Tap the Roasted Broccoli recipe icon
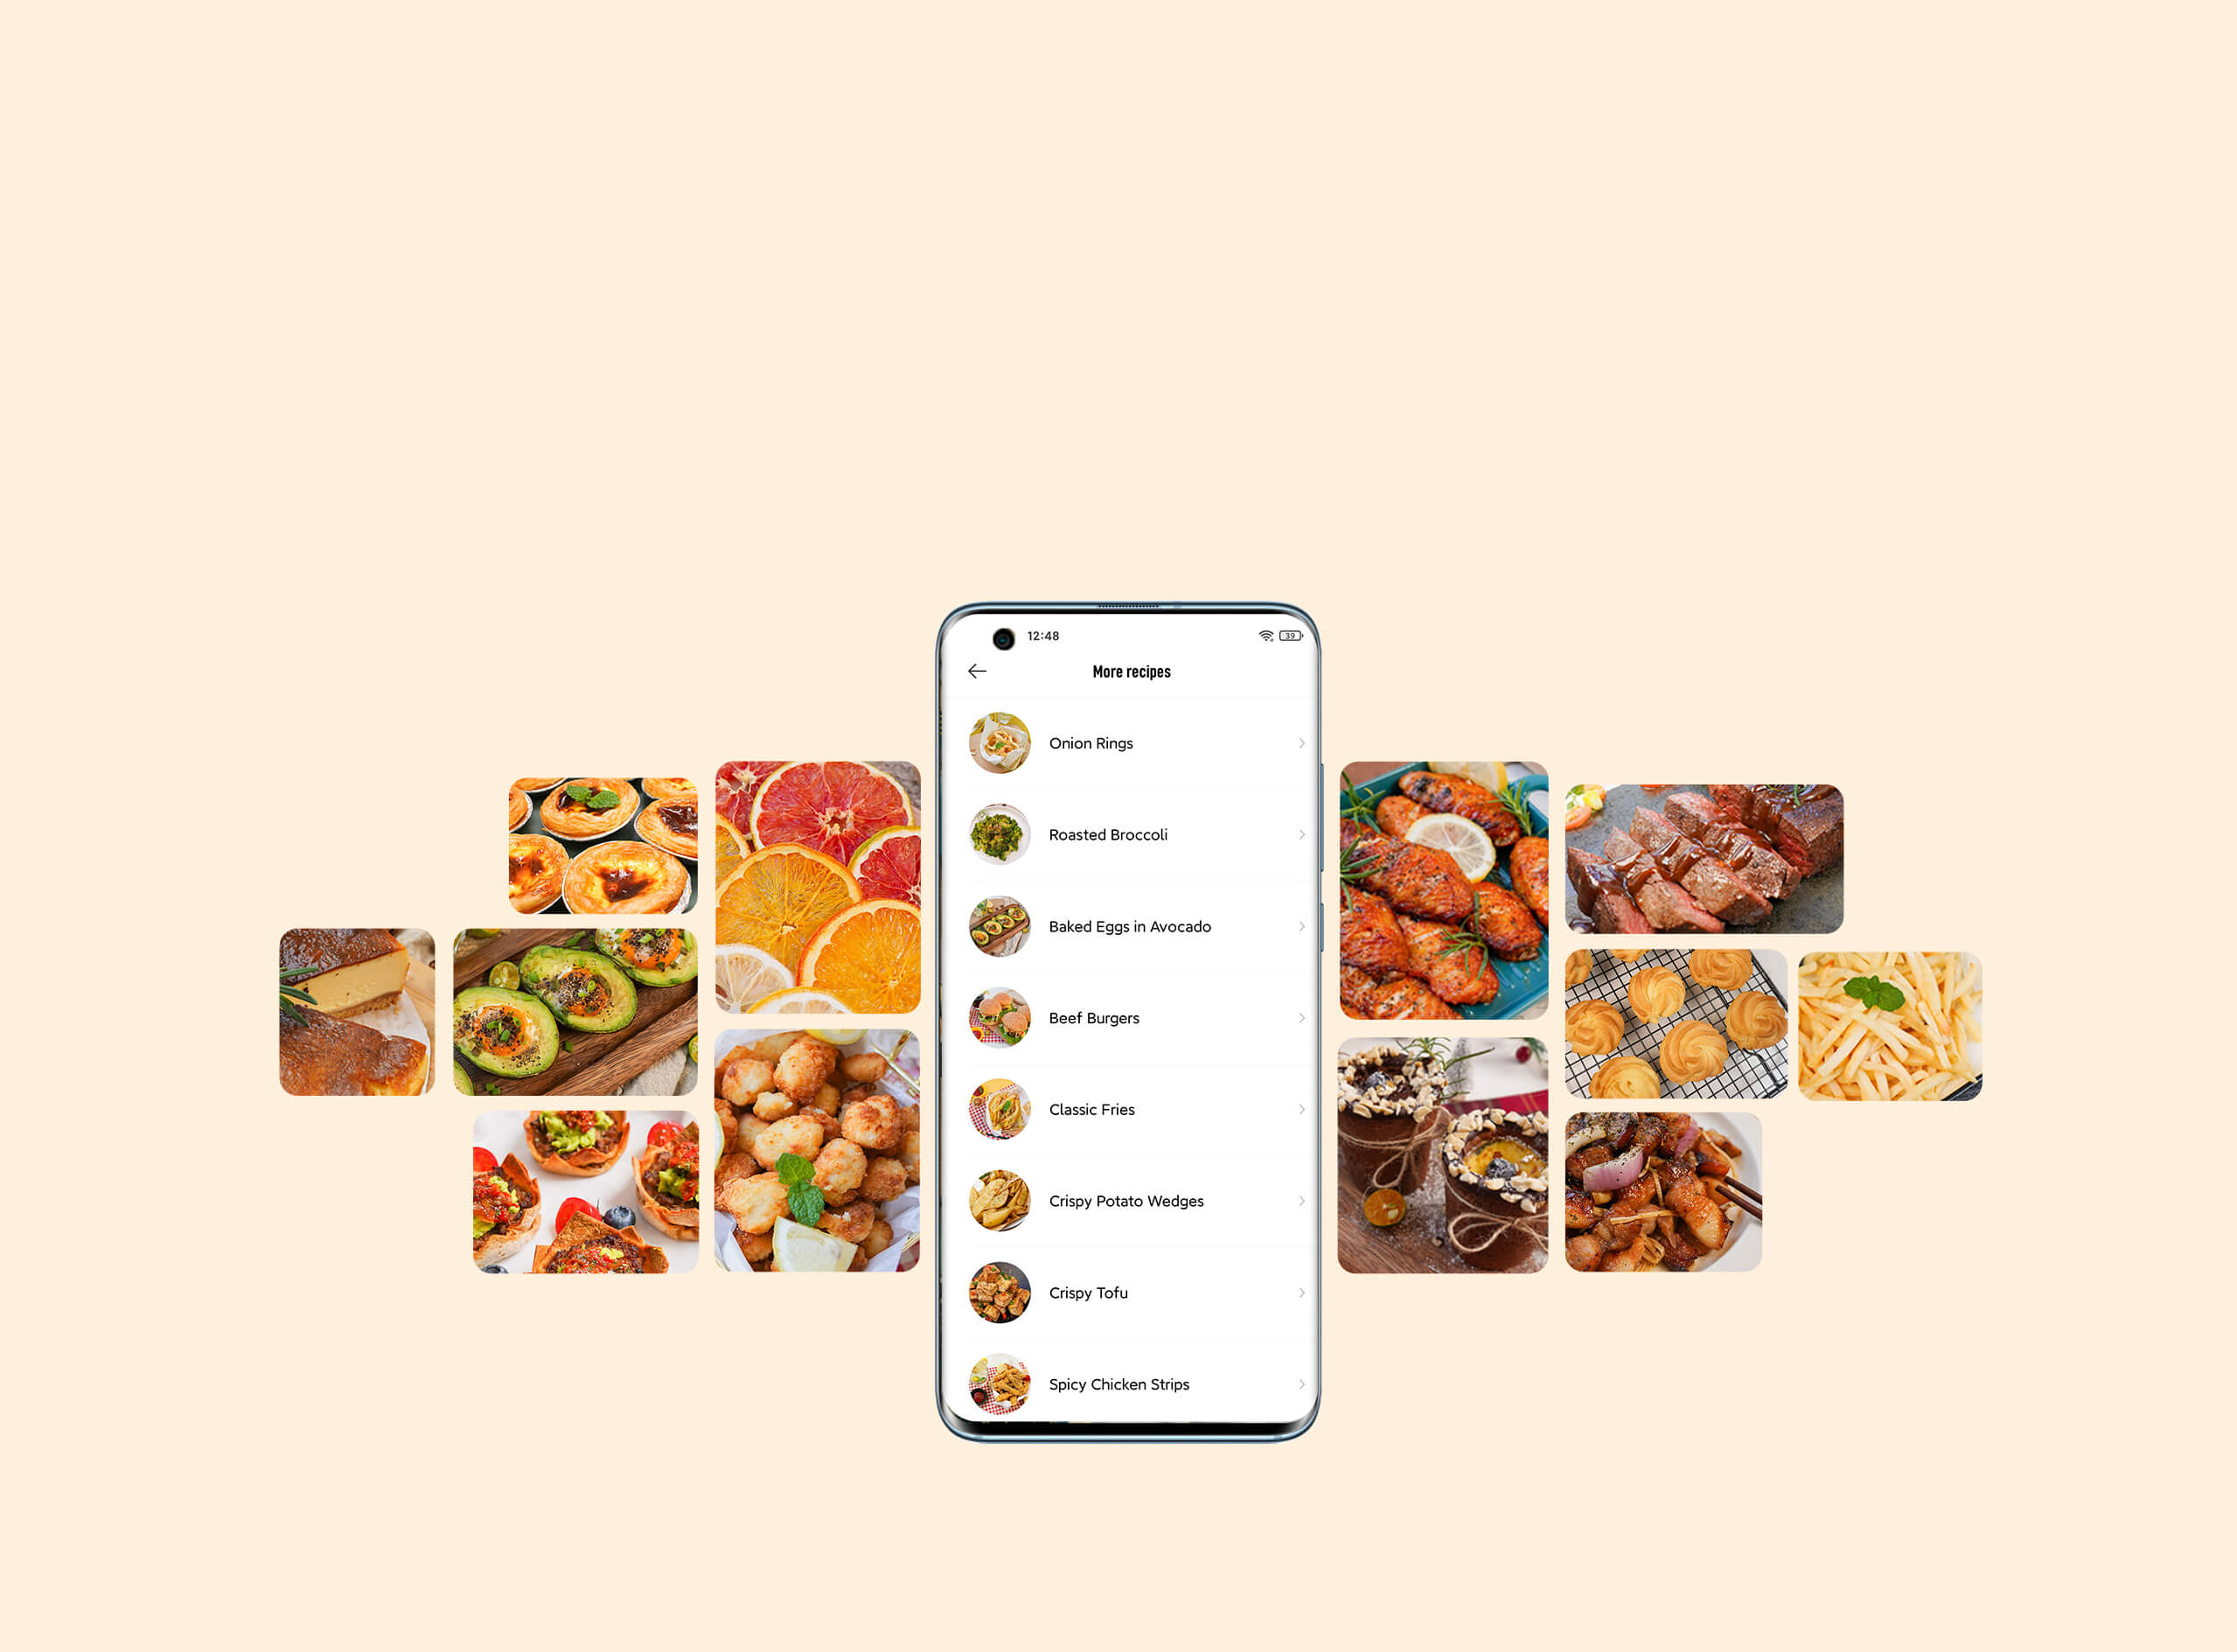Image resolution: width=2237 pixels, height=1652 pixels. click(x=999, y=835)
